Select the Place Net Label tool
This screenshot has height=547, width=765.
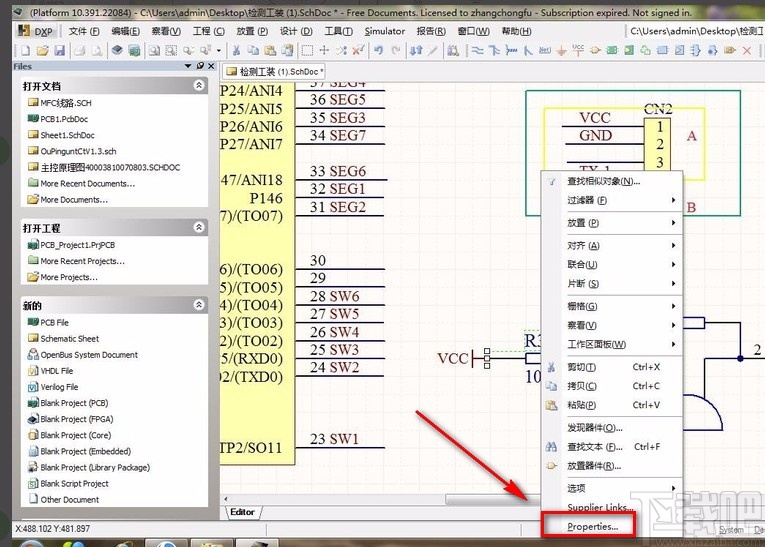coord(545,50)
